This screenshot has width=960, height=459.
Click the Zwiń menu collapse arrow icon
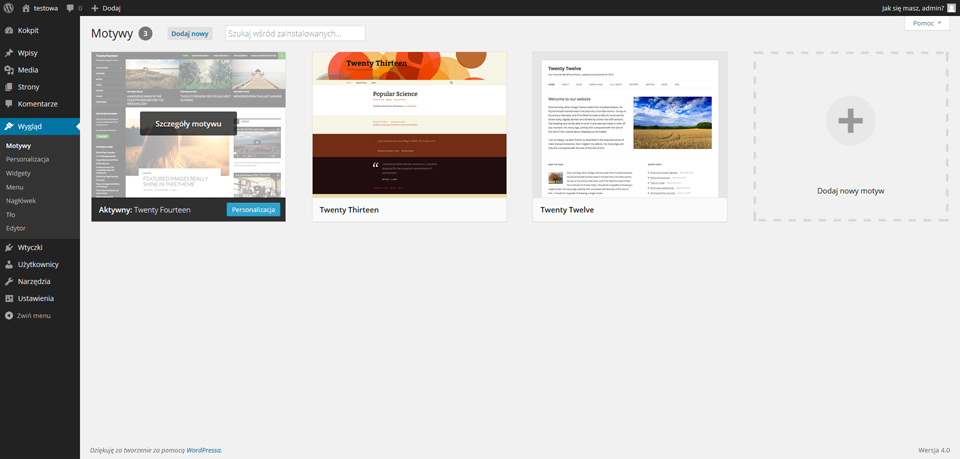[9, 316]
